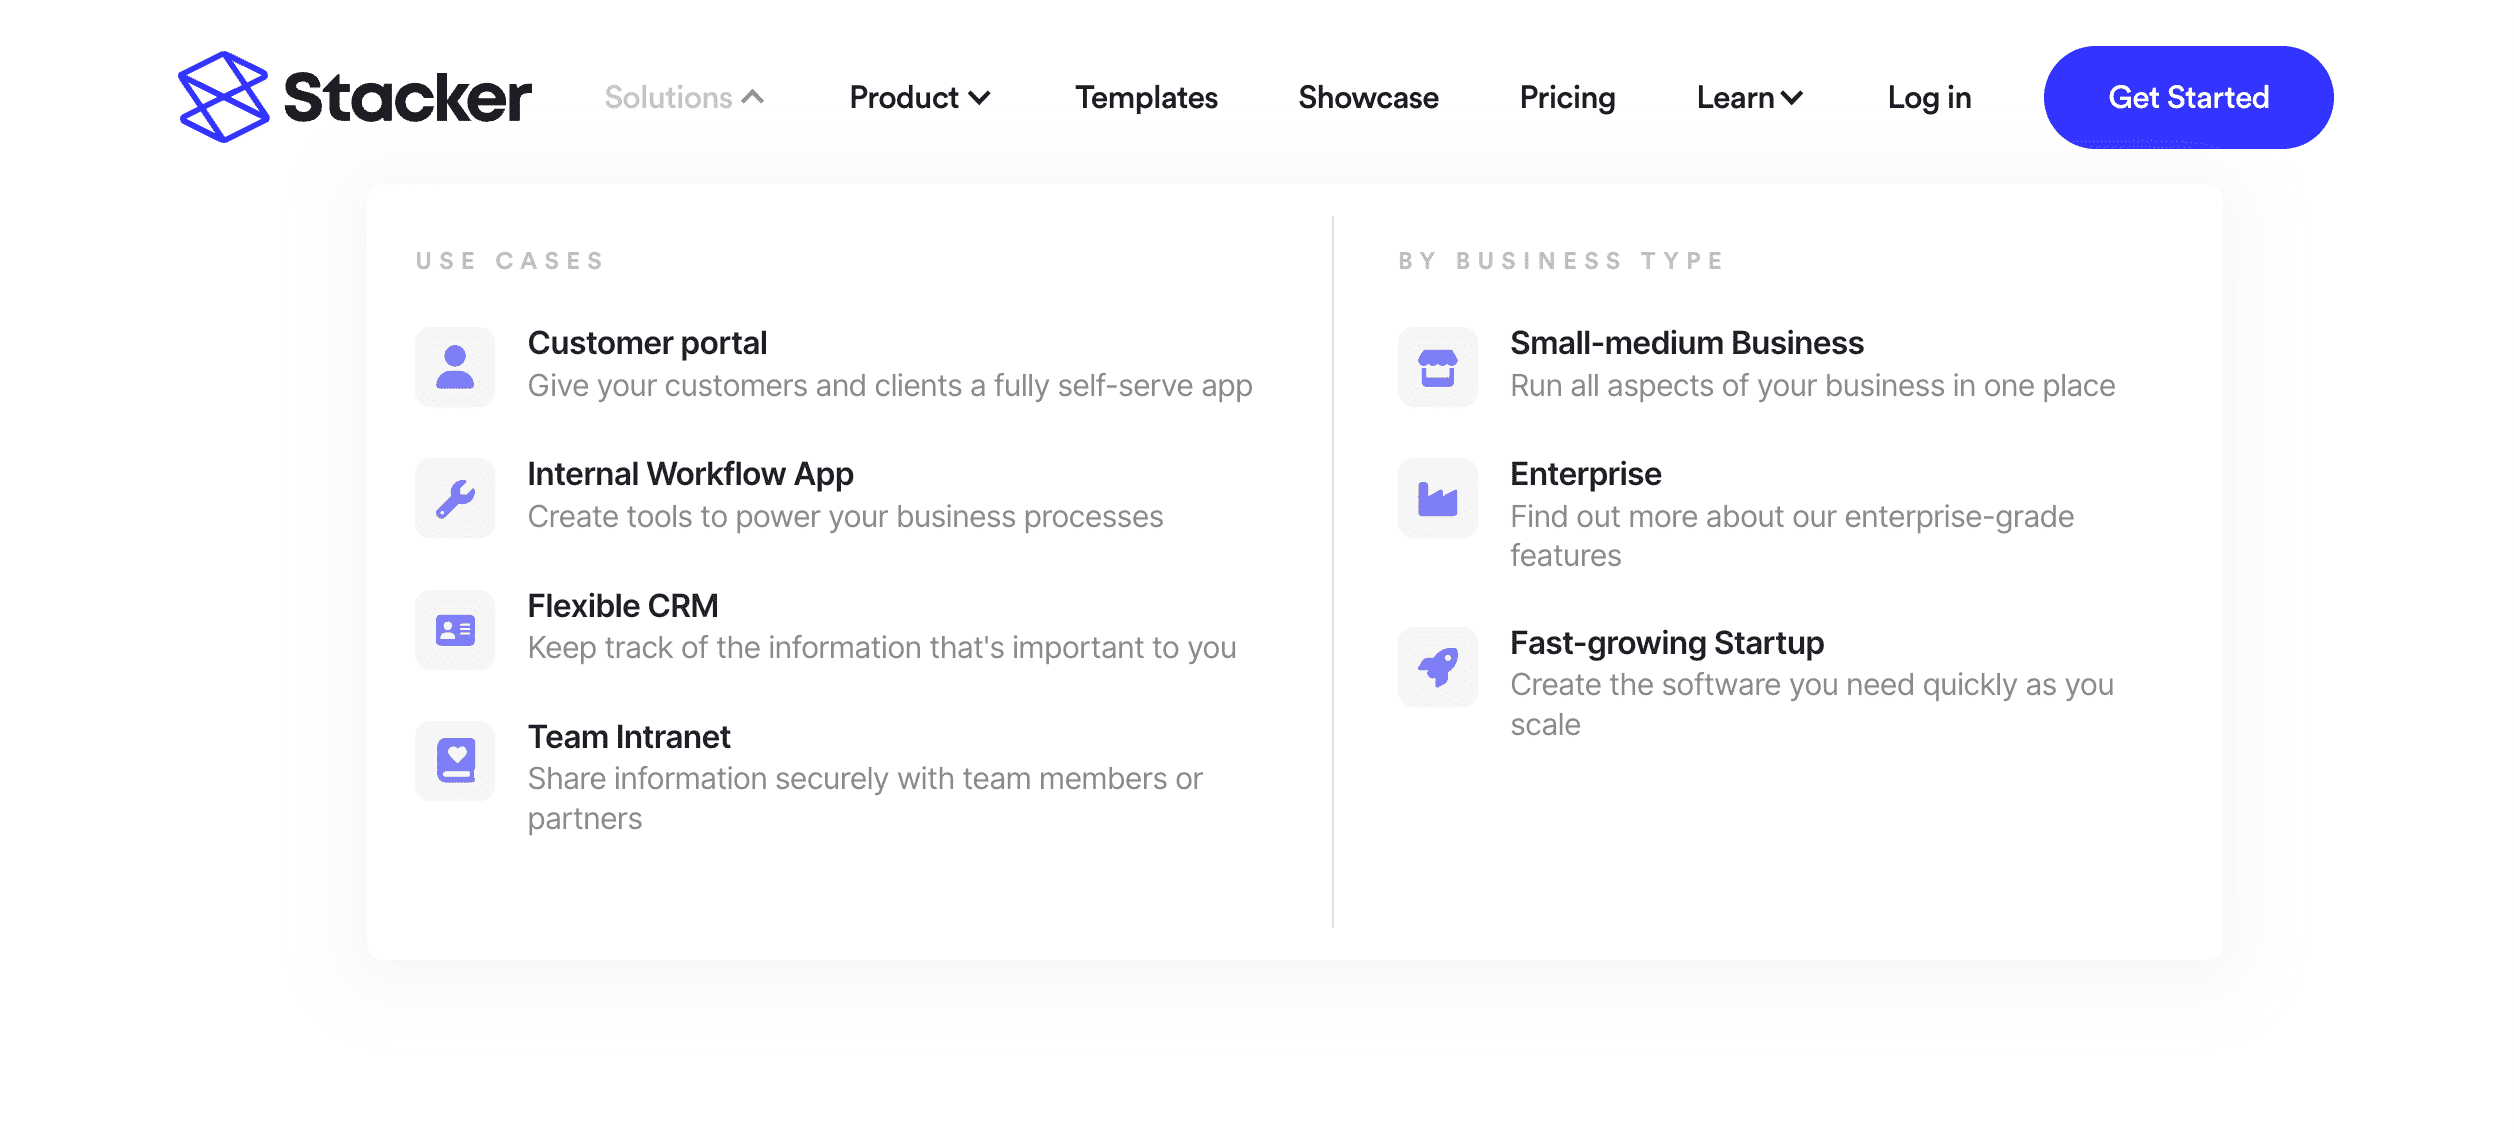Click the Flexible CRM contact card icon

coord(455,630)
